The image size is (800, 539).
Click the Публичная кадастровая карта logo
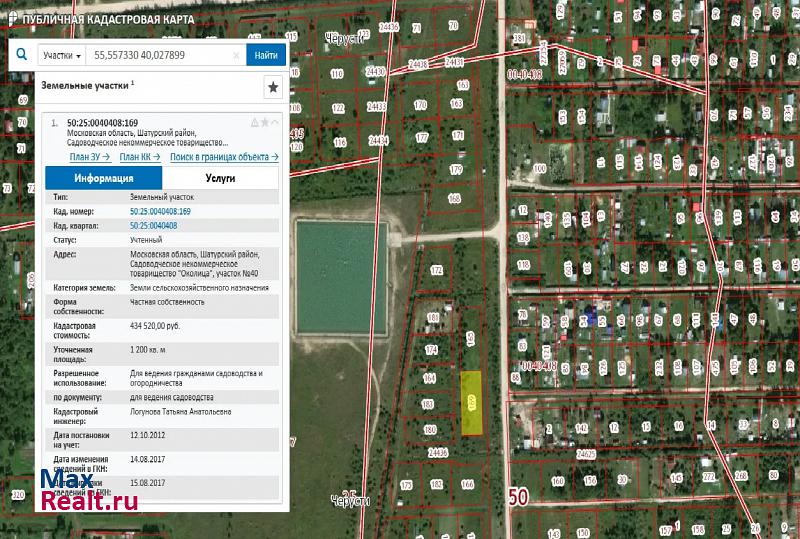[100, 20]
